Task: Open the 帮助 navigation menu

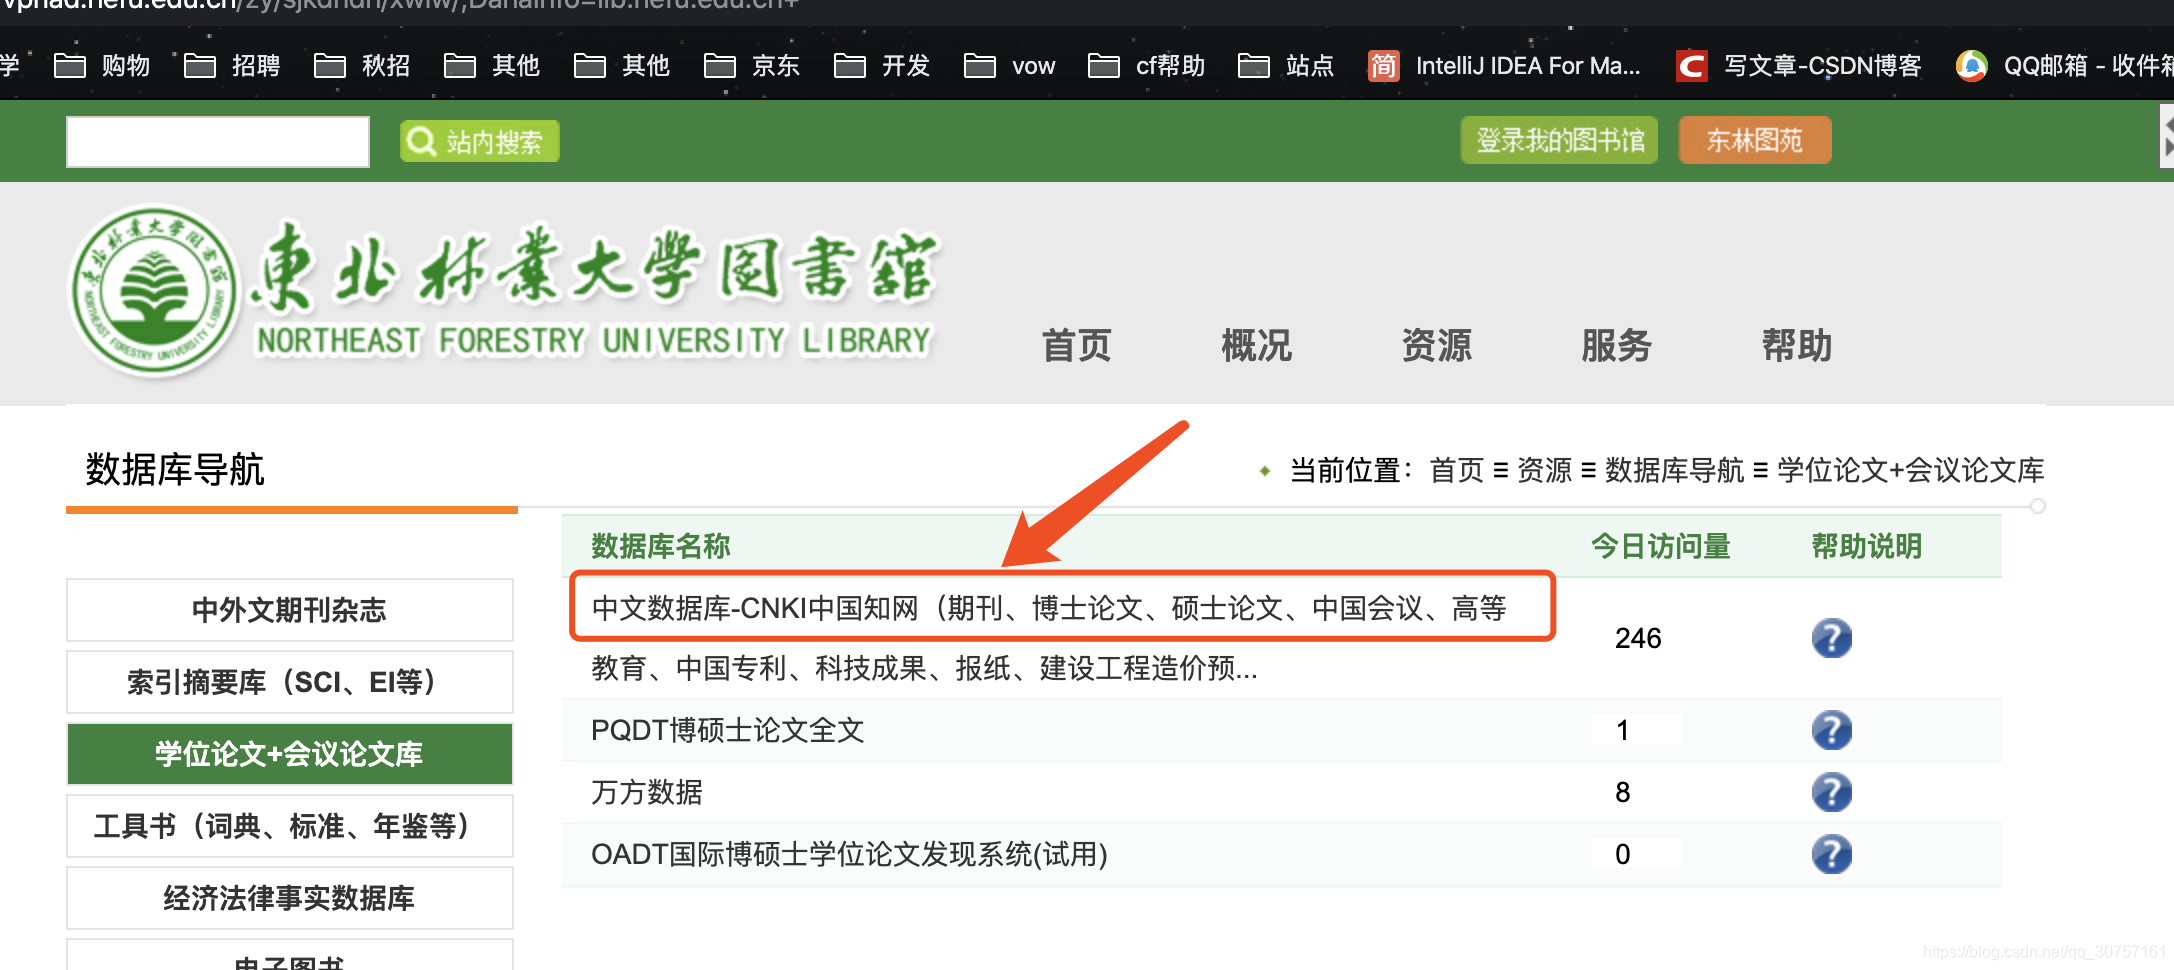Action: click(x=1797, y=346)
